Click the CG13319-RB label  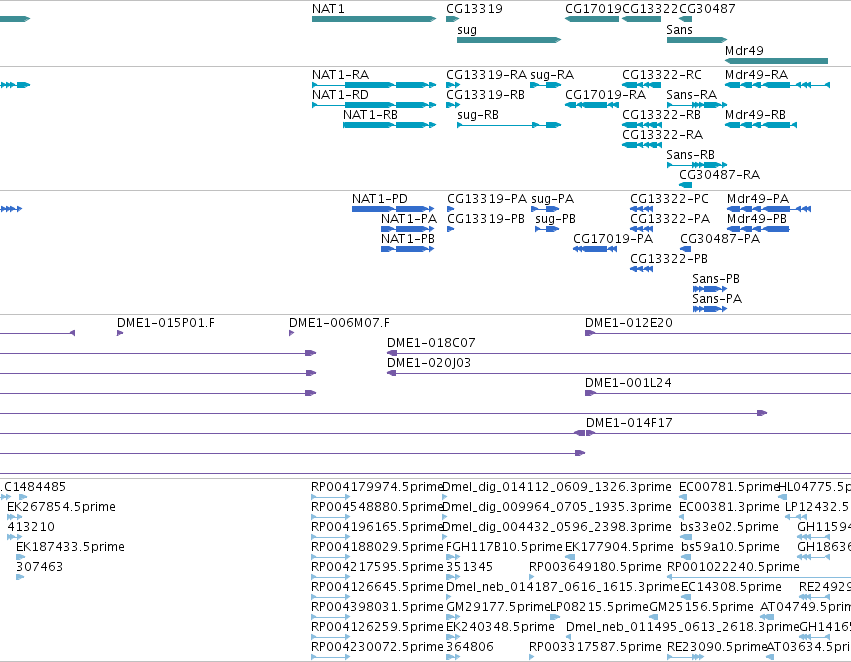point(485,94)
